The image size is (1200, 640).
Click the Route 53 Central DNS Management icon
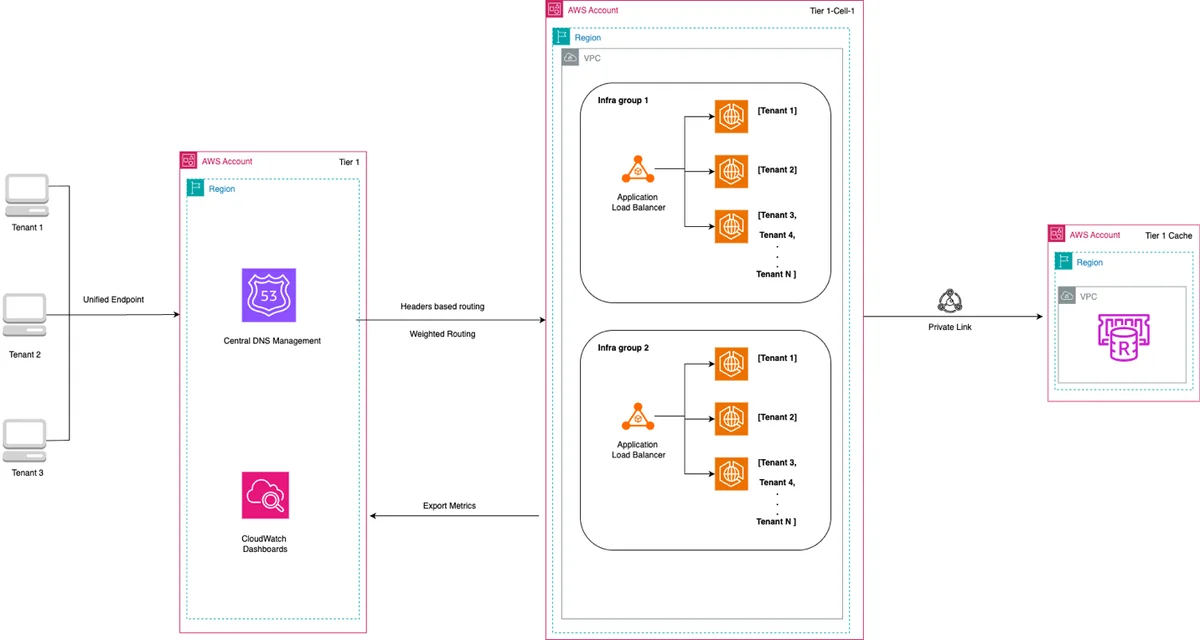pos(270,295)
